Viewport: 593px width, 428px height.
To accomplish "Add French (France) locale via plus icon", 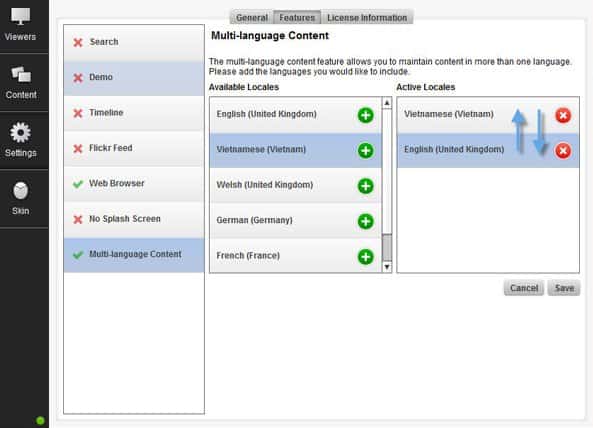I will (x=365, y=257).
